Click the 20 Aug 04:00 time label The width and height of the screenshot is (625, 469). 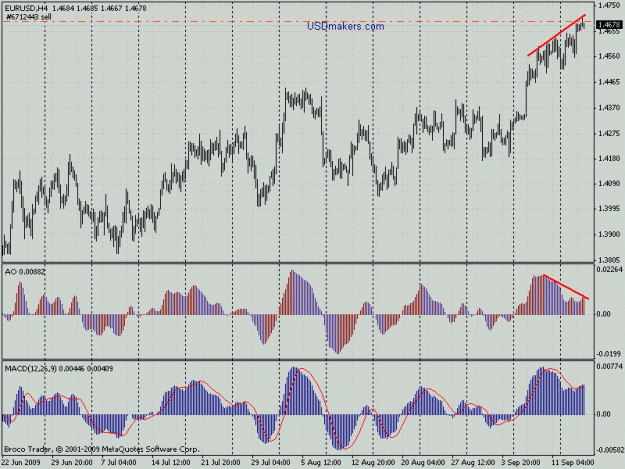pos(423,463)
